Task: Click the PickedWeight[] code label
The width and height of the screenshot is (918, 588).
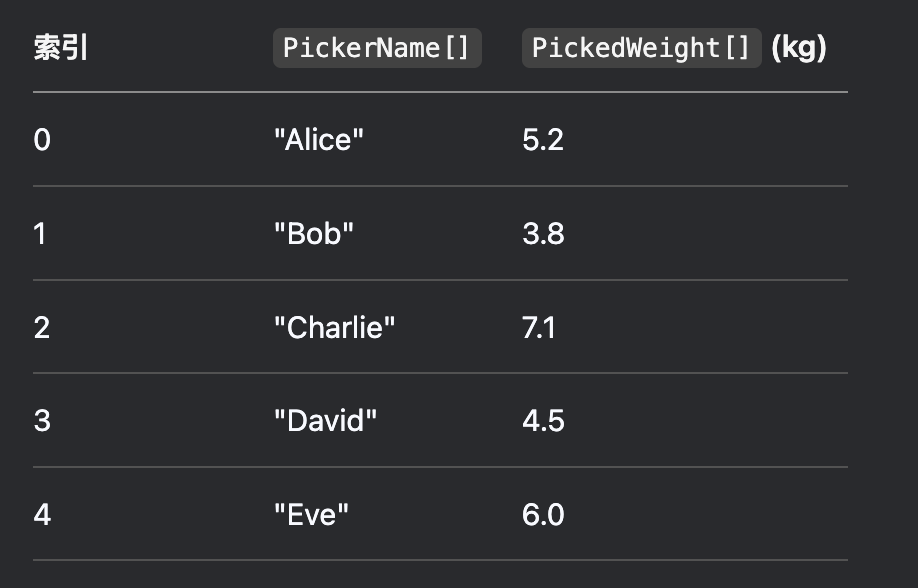Action: pos(642,48)
